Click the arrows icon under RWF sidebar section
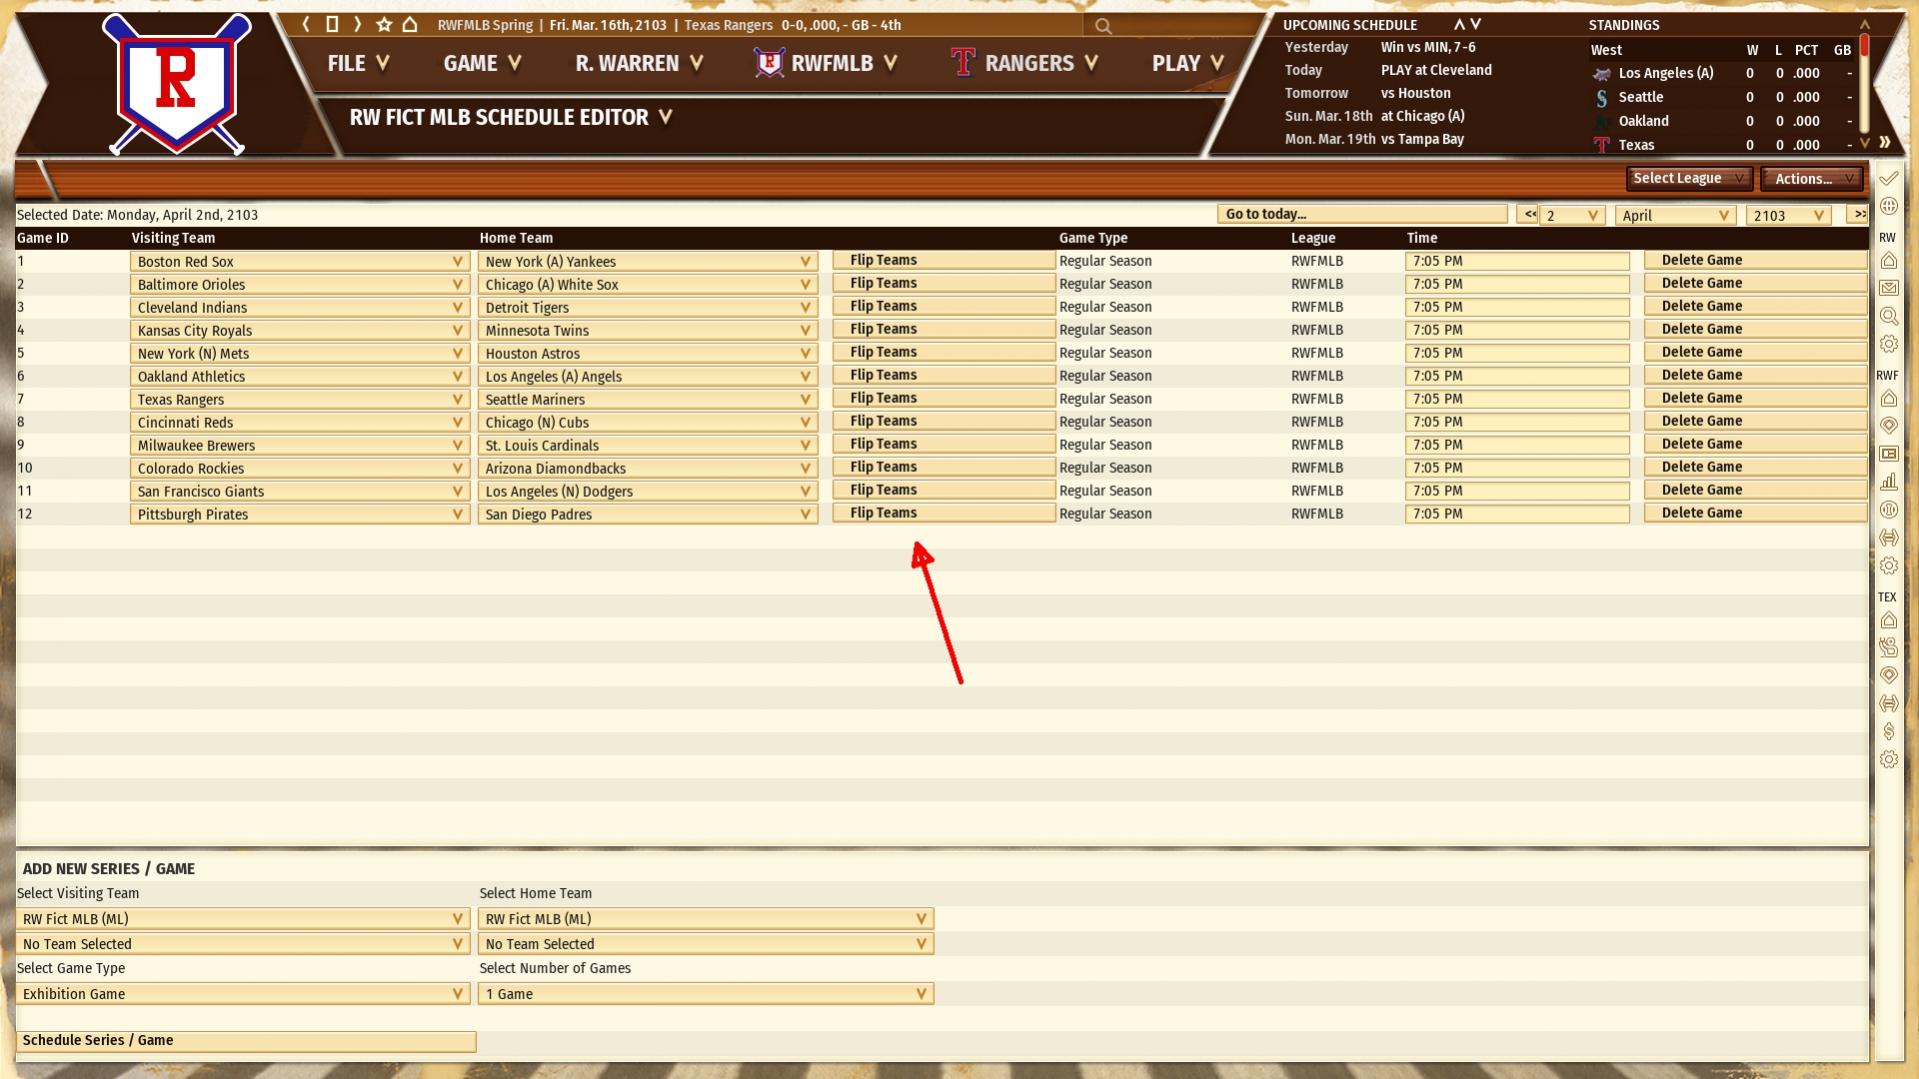 coord(1888,538)
